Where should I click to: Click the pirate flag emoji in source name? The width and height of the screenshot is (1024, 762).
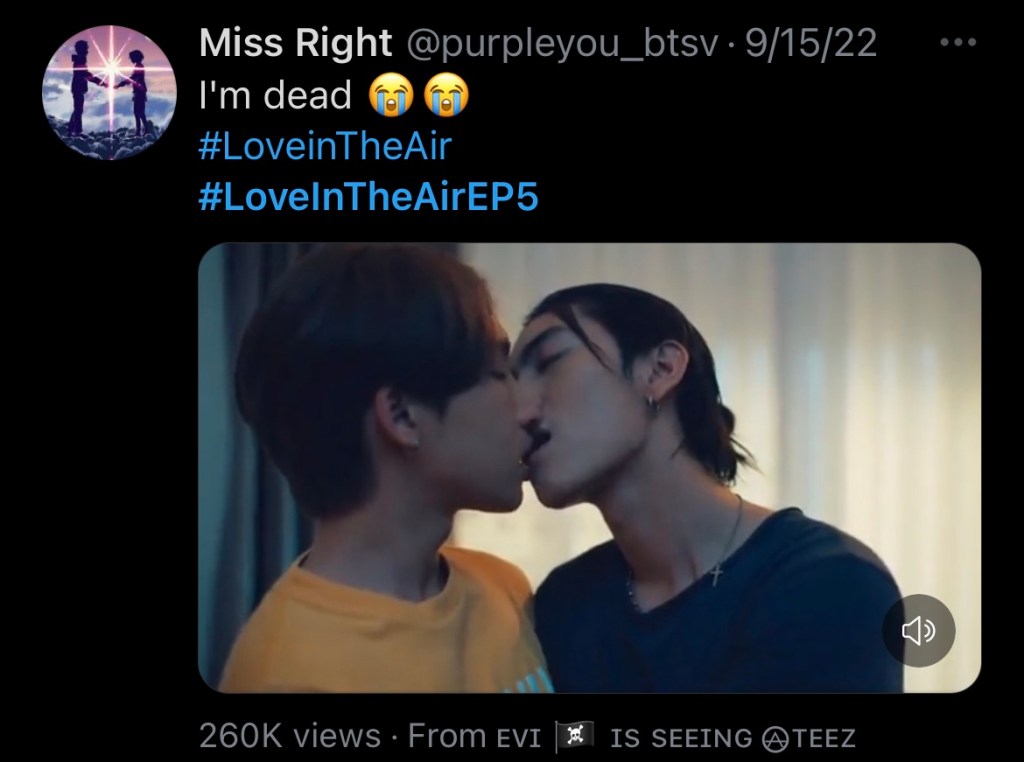(575, 737)
